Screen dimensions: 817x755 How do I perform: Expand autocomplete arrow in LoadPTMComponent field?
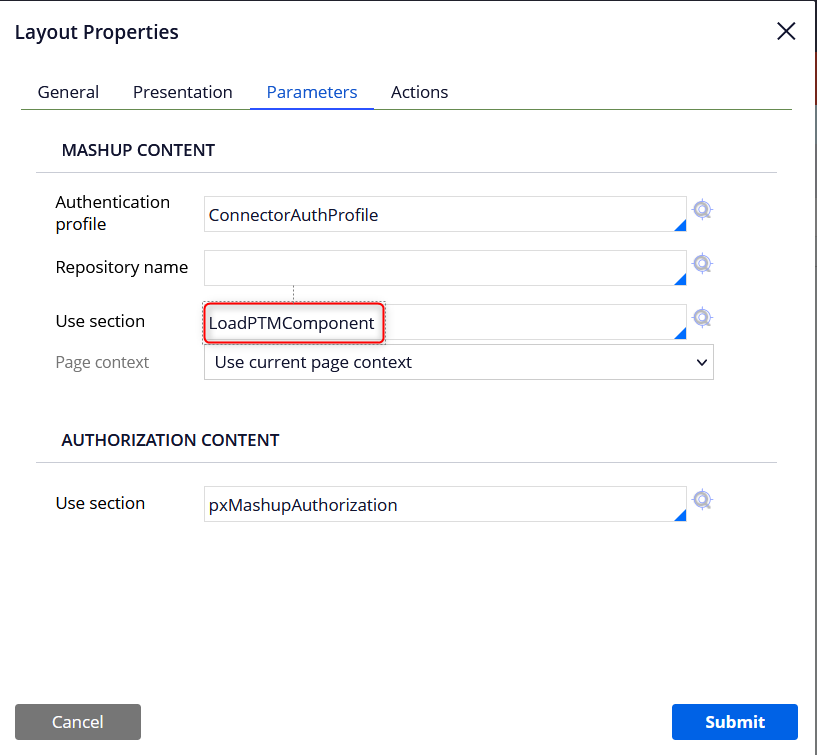click(x=680, y=333)
